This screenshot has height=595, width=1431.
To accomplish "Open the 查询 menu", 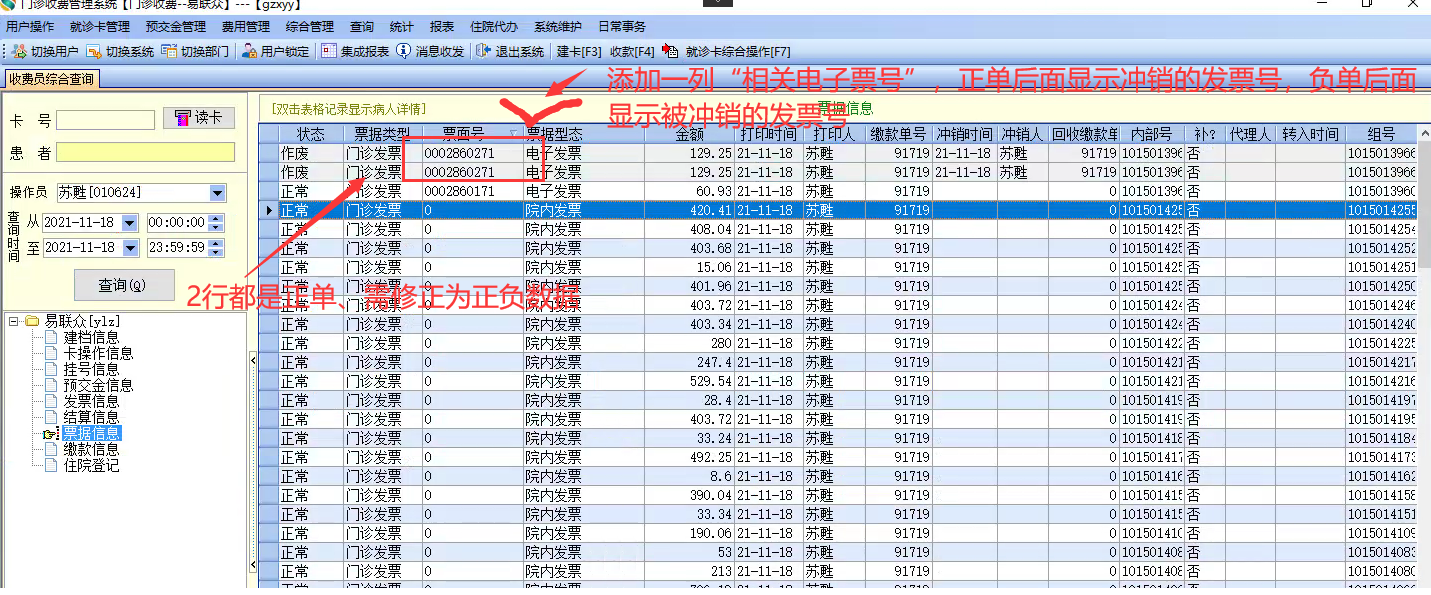I will (x=362, y=27).
